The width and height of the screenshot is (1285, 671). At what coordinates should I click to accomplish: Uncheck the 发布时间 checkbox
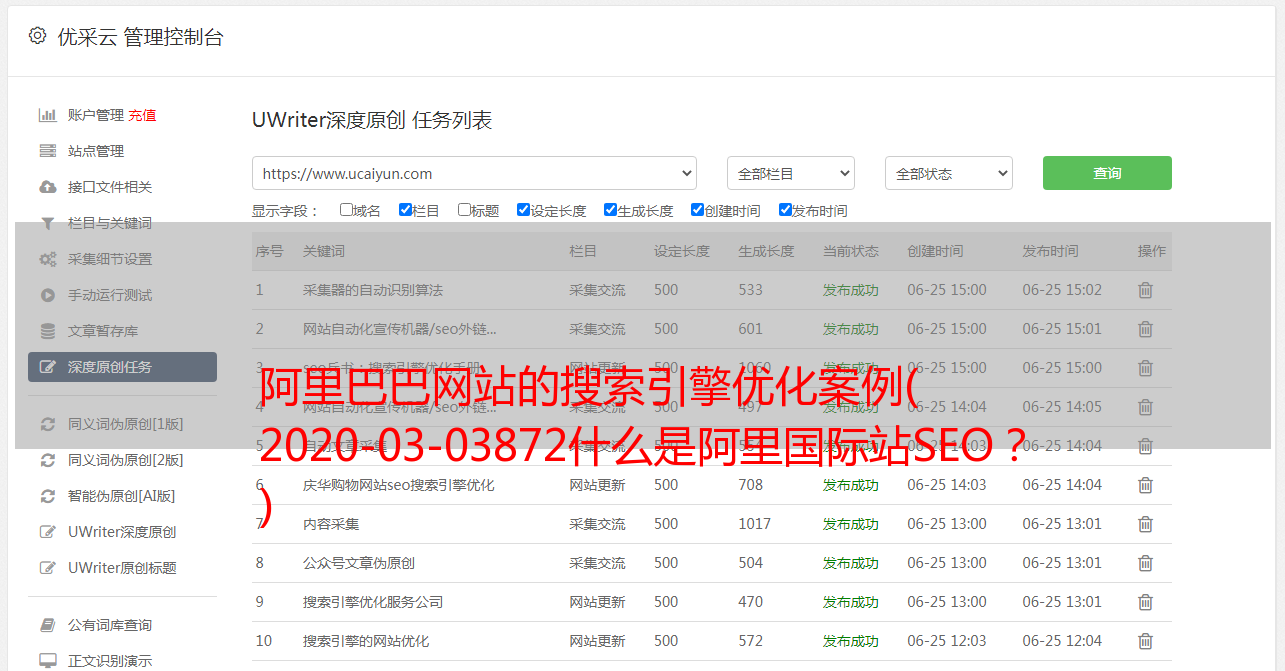pos(785,210)
